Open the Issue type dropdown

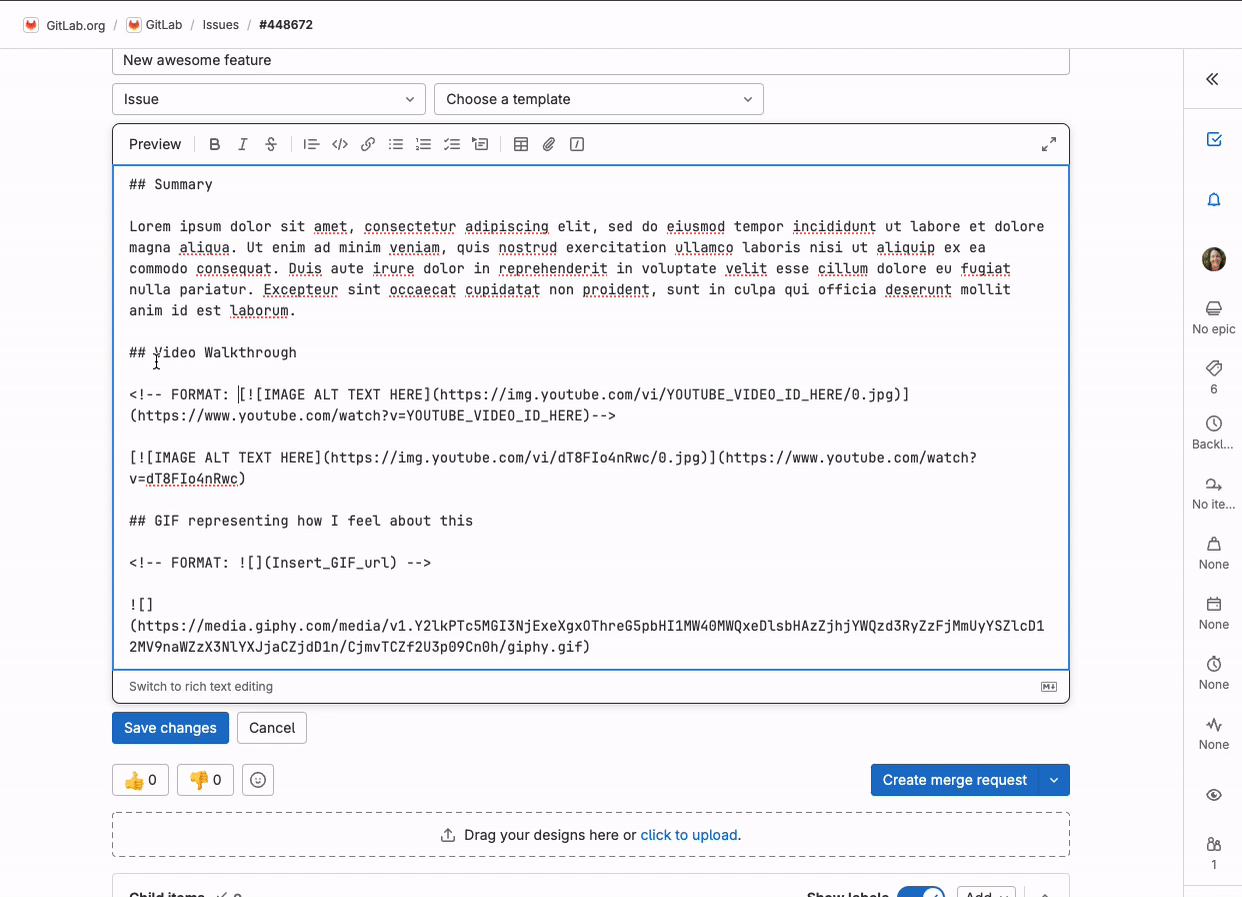click(x=269, y=99)
